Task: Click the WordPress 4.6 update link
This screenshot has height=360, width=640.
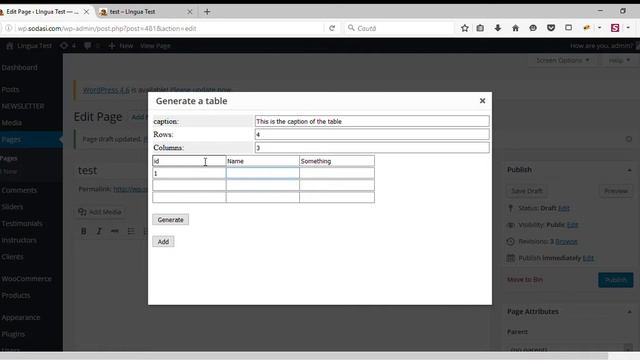Action: 106,90
